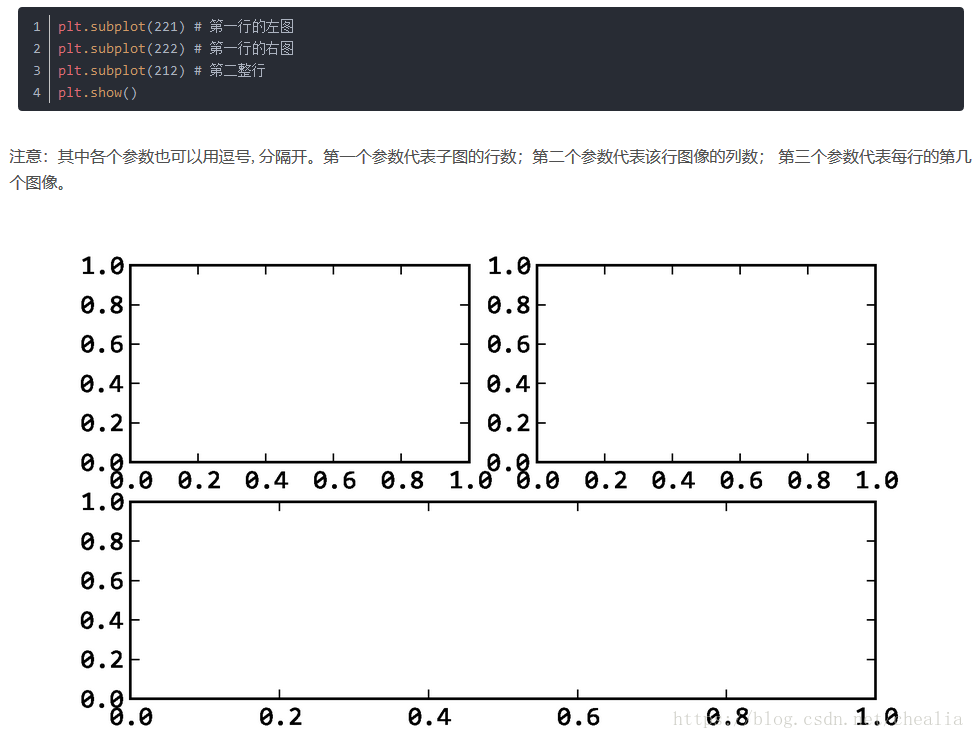This screenshot has width=974, height=739.
Task: Click the comment 第二整行
Action: click(x=236, y=70)
